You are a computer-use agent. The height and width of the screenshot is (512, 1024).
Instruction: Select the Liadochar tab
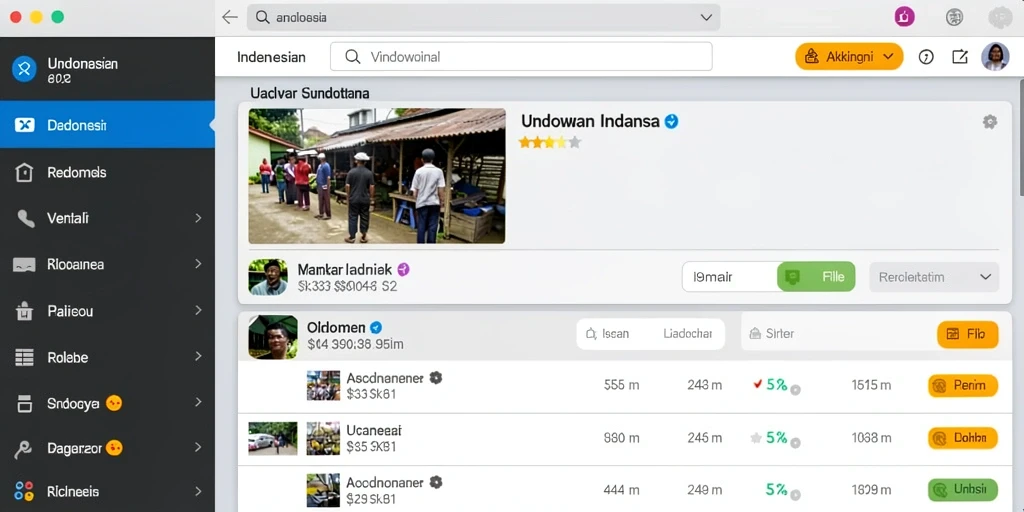tap(688, 334)
